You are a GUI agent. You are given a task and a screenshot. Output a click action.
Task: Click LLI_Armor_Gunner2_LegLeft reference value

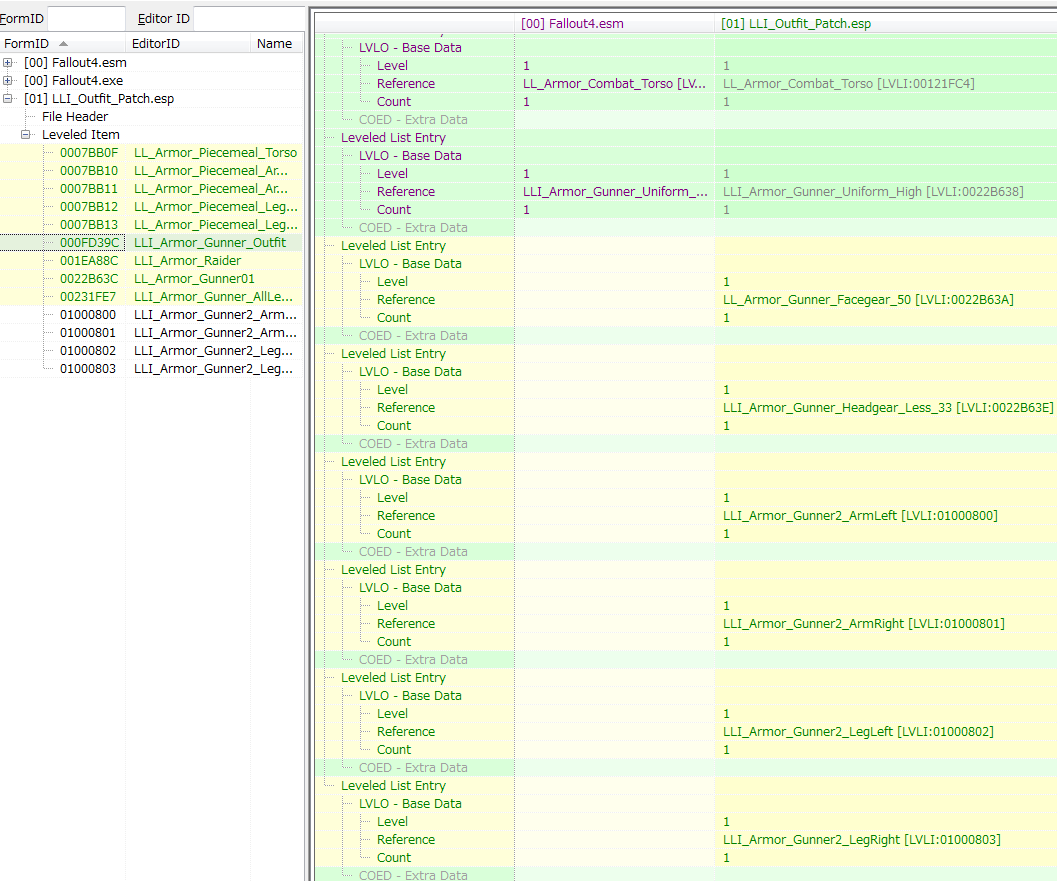tap(858, 731)
